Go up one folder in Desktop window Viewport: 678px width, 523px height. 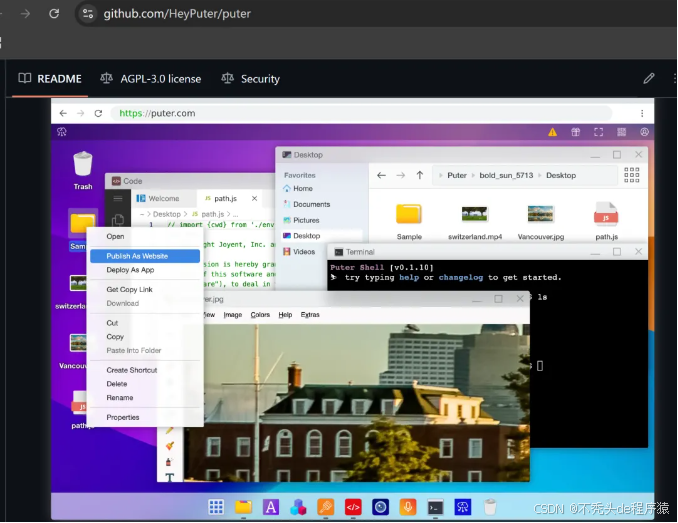point(420,175)
